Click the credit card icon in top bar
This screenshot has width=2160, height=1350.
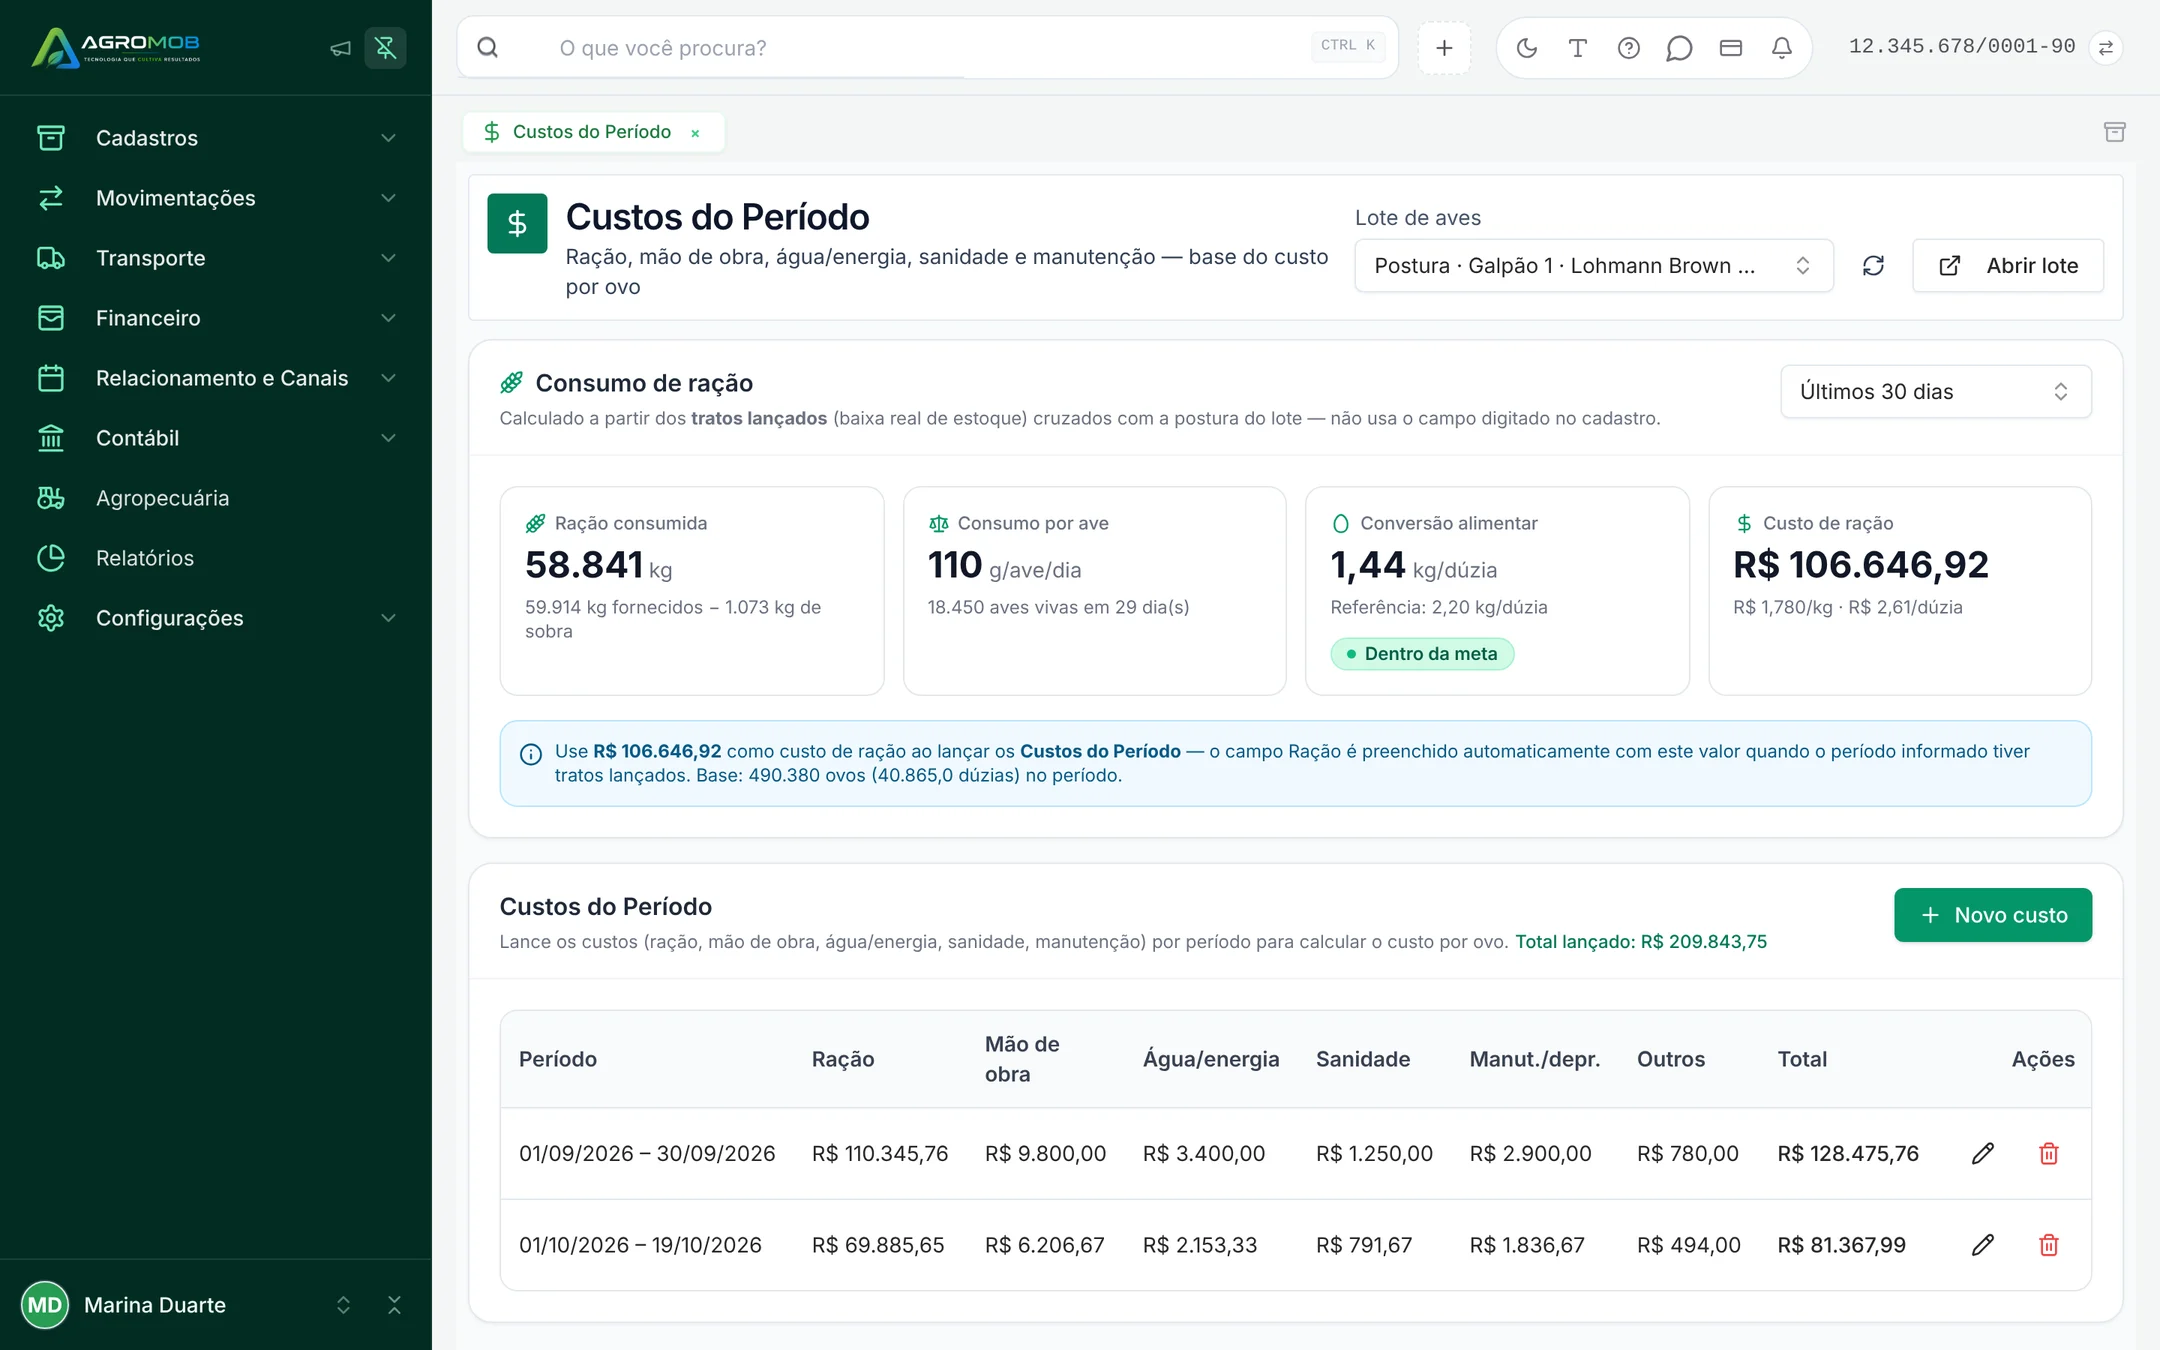(x=1731, y=48)
